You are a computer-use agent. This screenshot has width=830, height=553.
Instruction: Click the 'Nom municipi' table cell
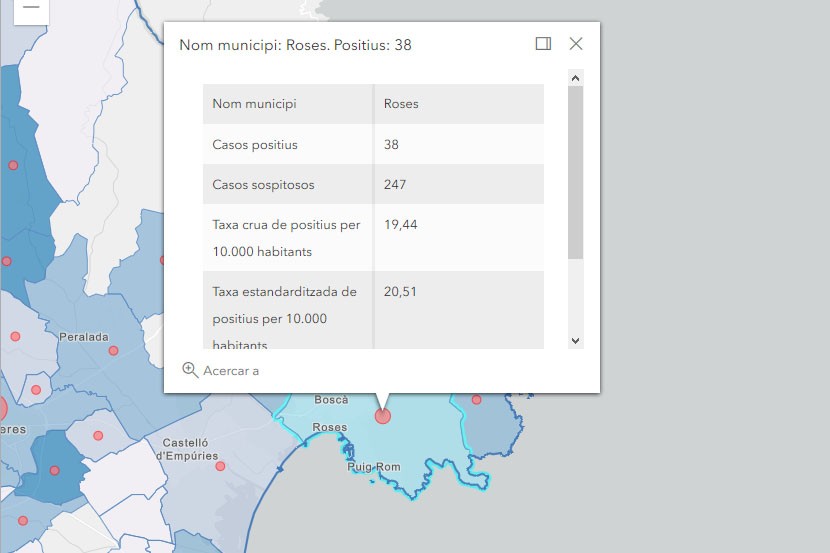(288, 104)
